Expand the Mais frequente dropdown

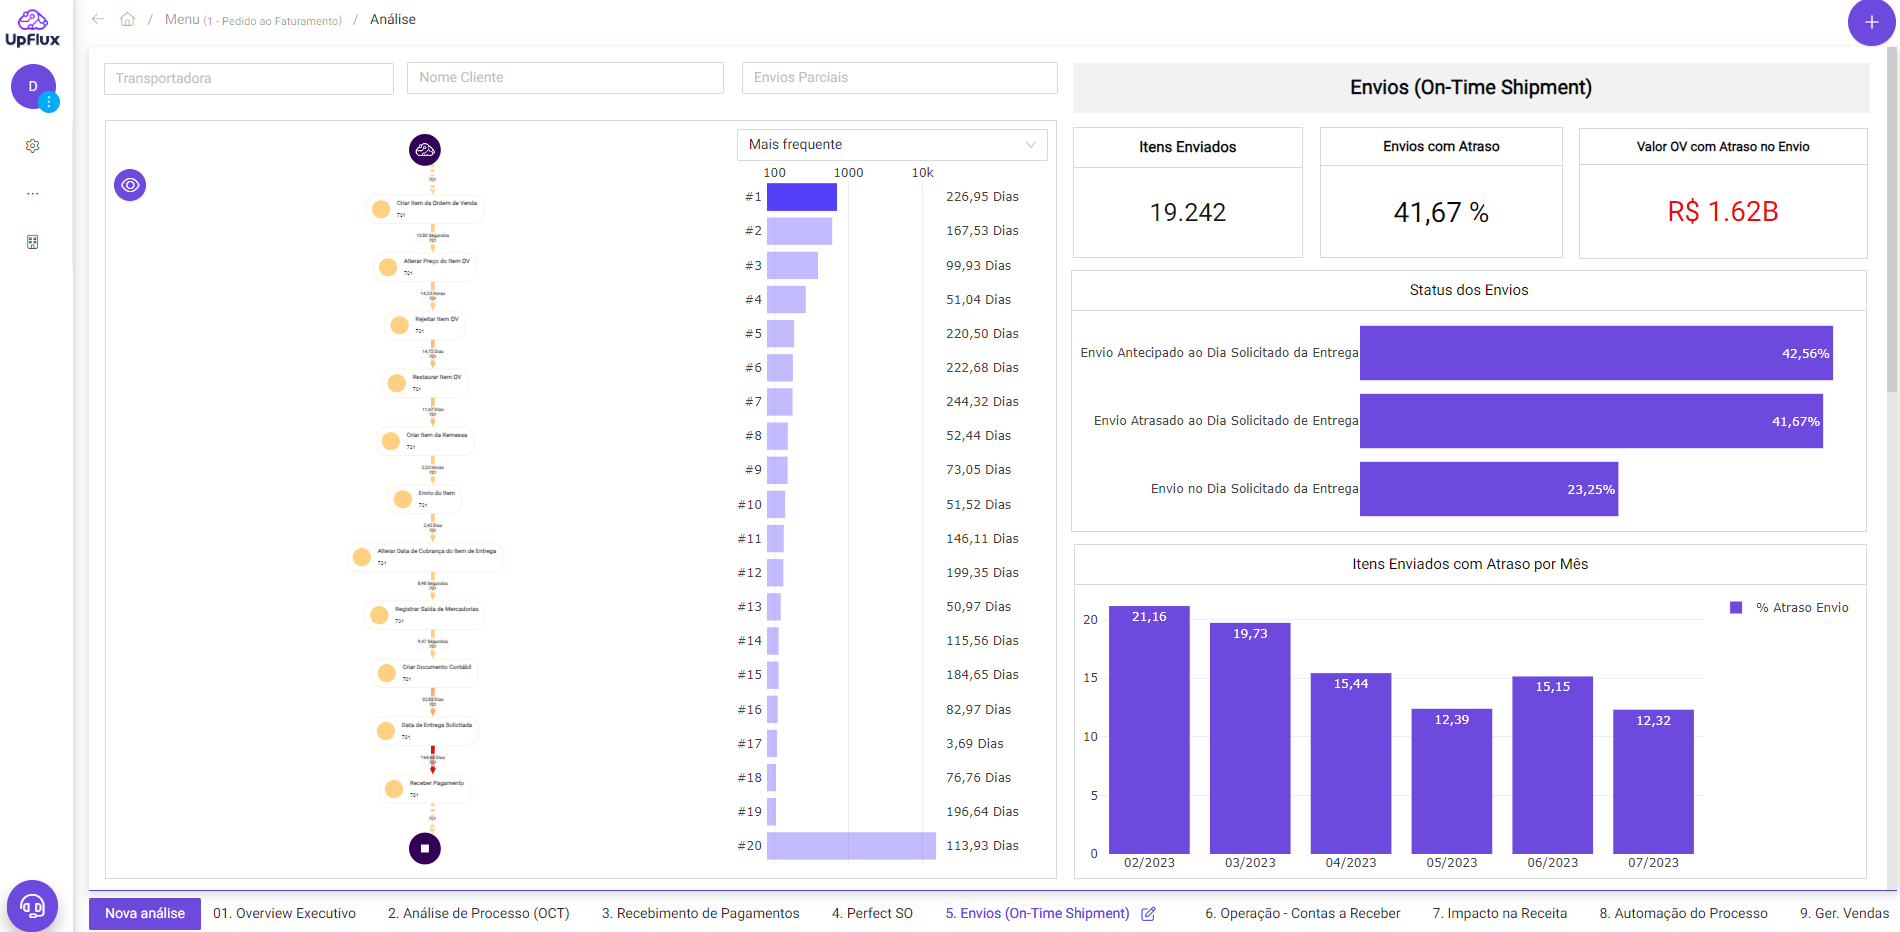click(891, 145)
